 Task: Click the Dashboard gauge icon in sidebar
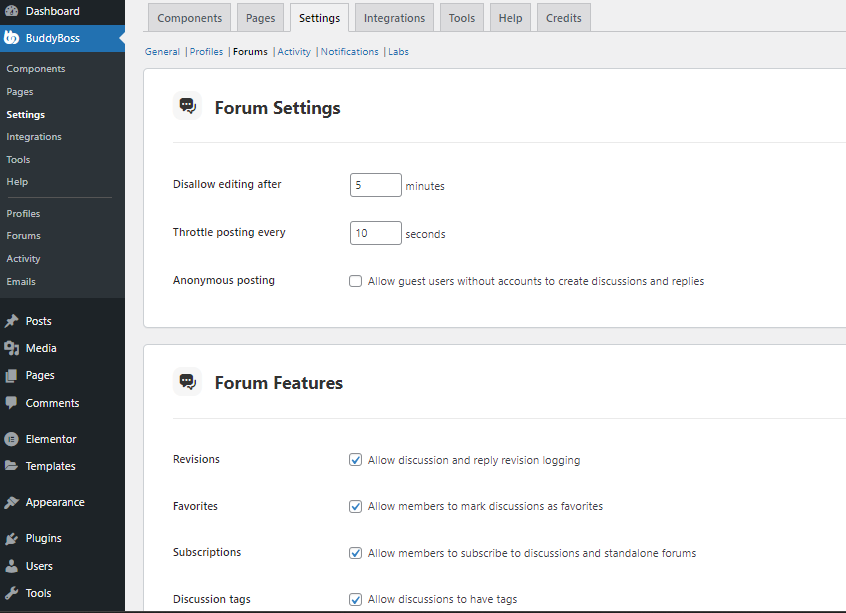(x=11, y=11)
